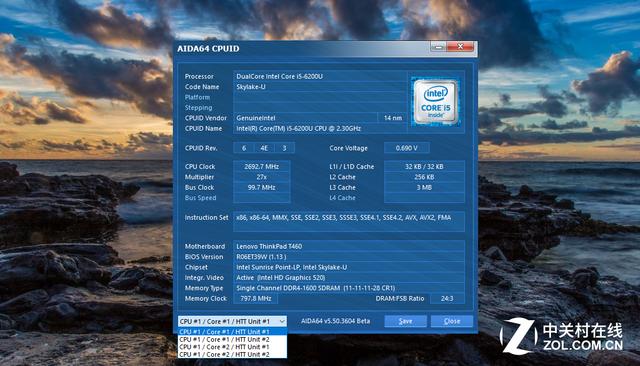Select CPU #1 / Core #1 / HTT Unit #1 option
This screenshot has height=366, width=640.
click(x=232, y=332)
